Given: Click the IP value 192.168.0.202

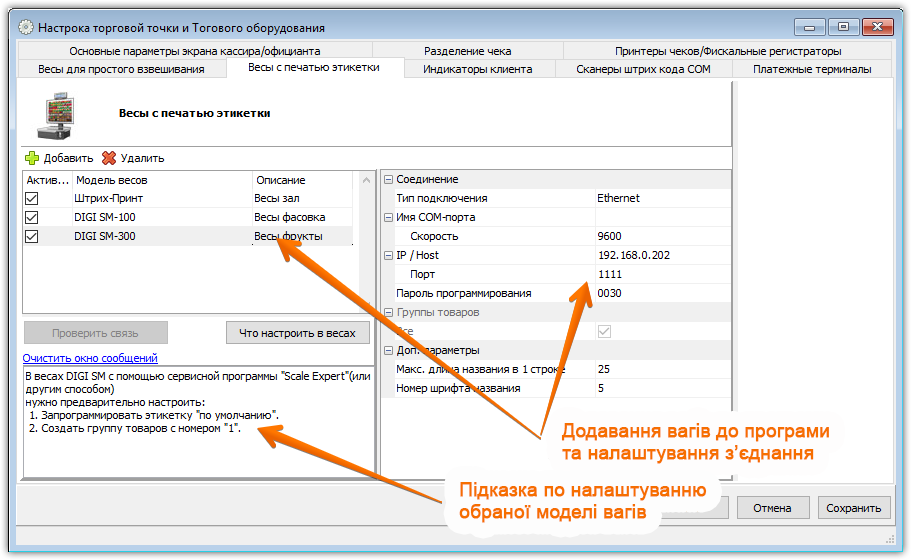Looking at the screenshot, I should pos(663,255).
